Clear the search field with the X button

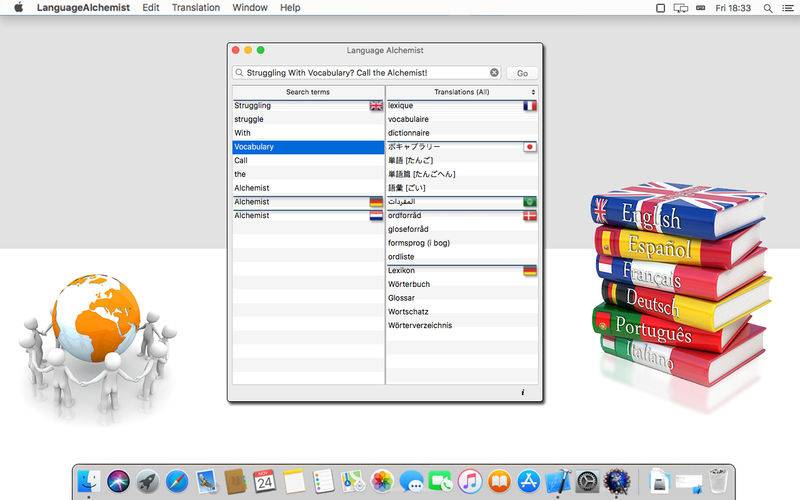point(494,72)
